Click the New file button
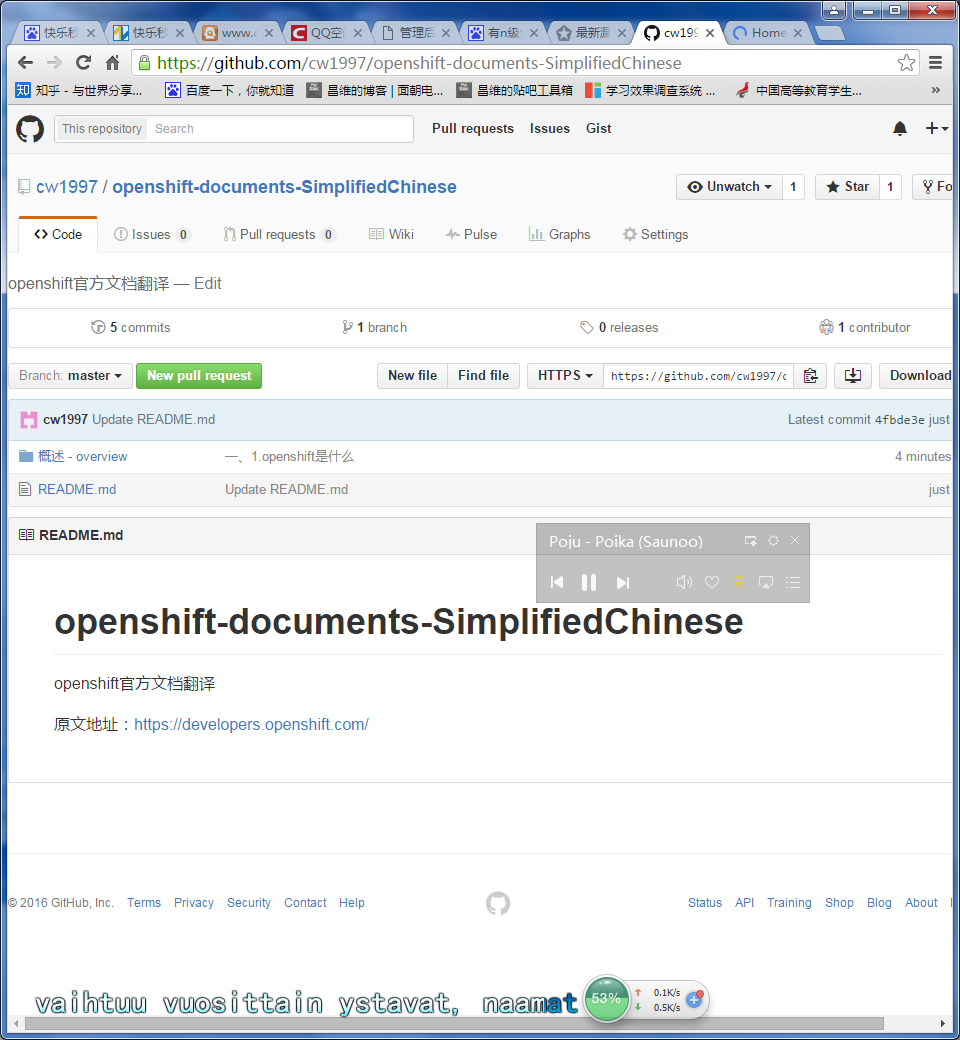 tap(413, 376)
